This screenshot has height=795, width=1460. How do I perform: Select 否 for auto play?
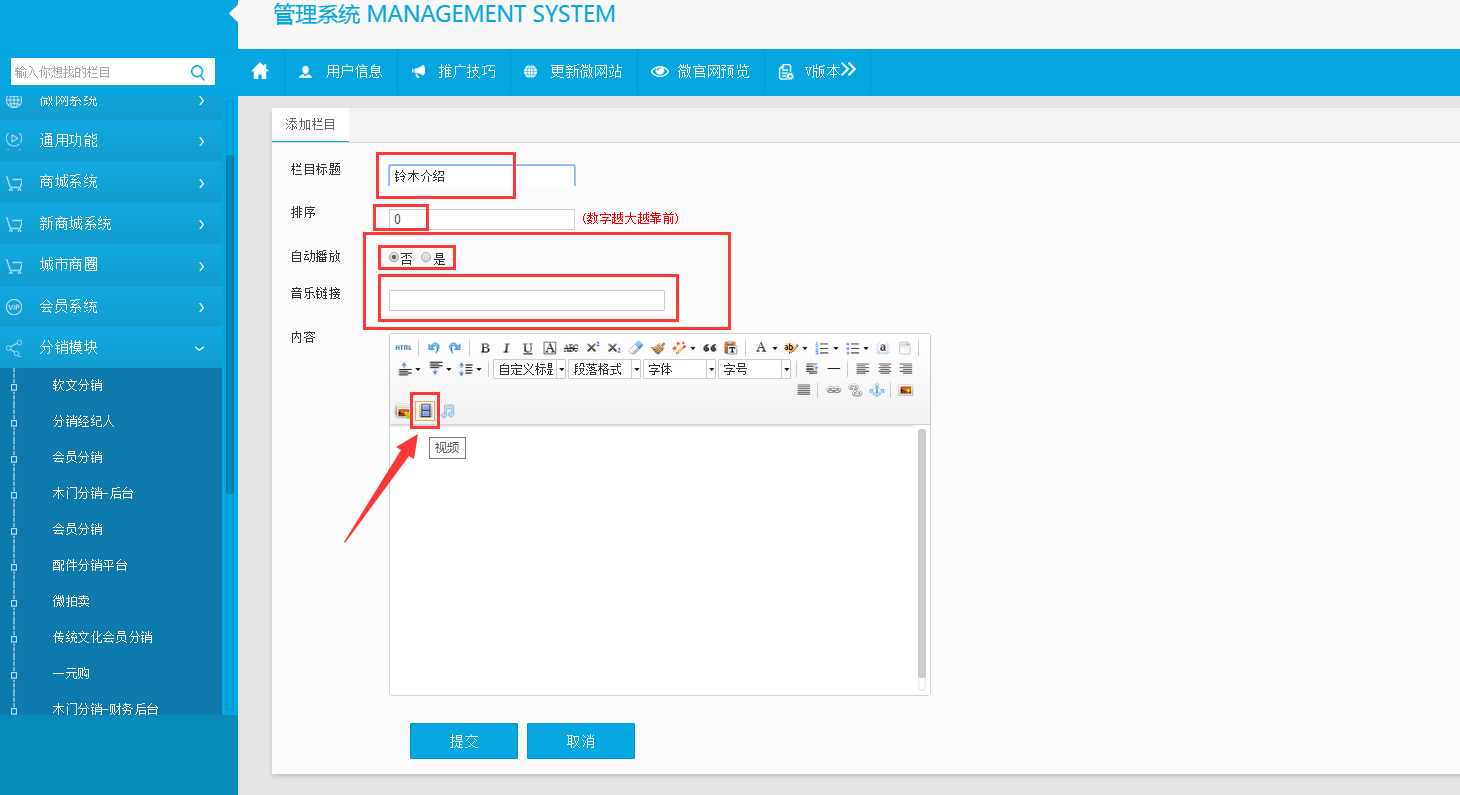pyautogui.click(x=394, y=257)
